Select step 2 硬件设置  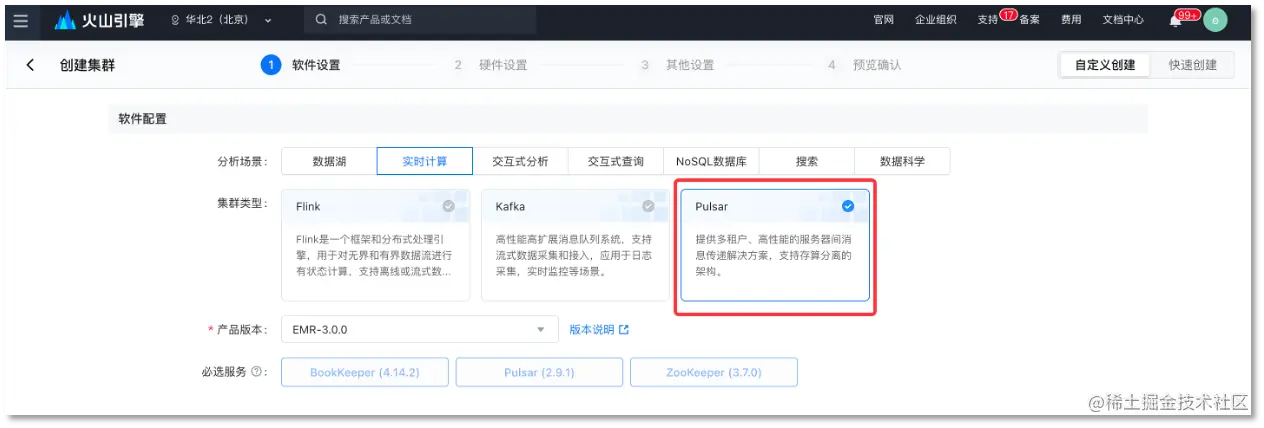click(x=490, y=65)
